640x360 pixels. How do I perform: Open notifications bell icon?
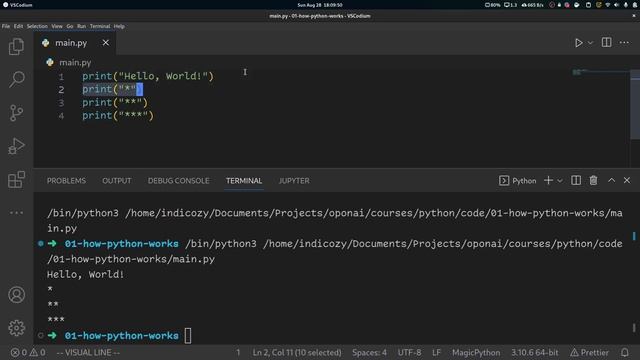click(625, 353)
